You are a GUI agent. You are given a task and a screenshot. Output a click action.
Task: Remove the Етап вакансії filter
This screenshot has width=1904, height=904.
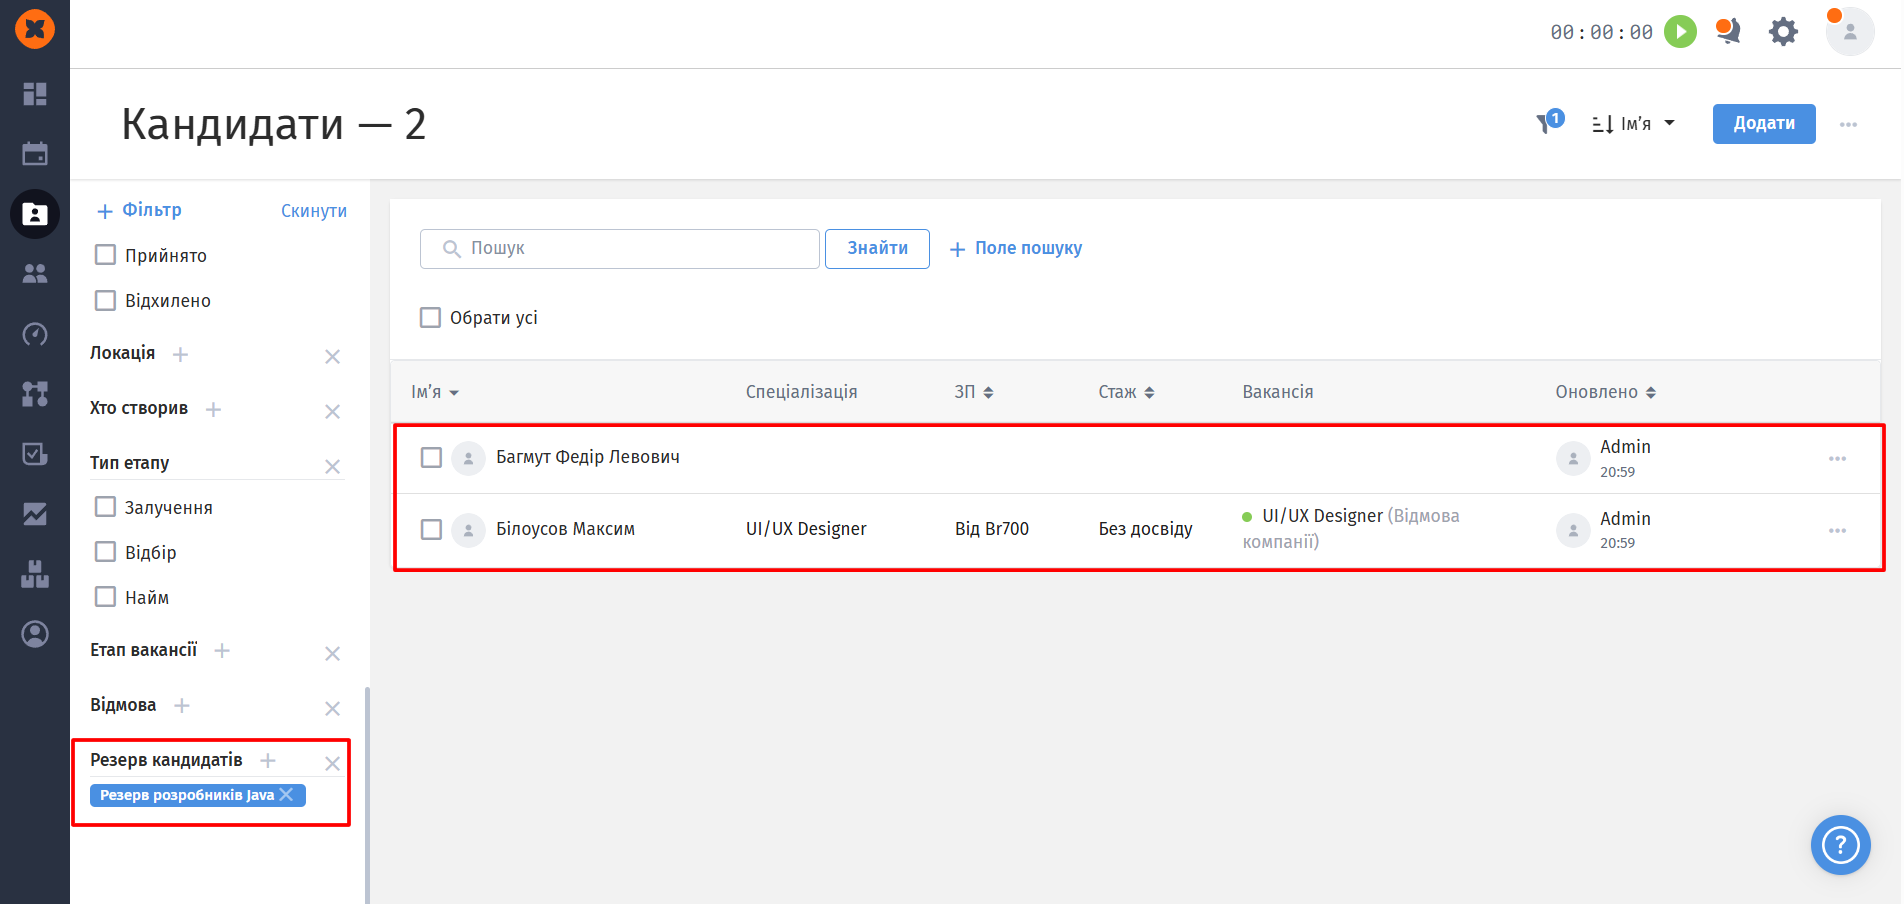tap(333, 654)
